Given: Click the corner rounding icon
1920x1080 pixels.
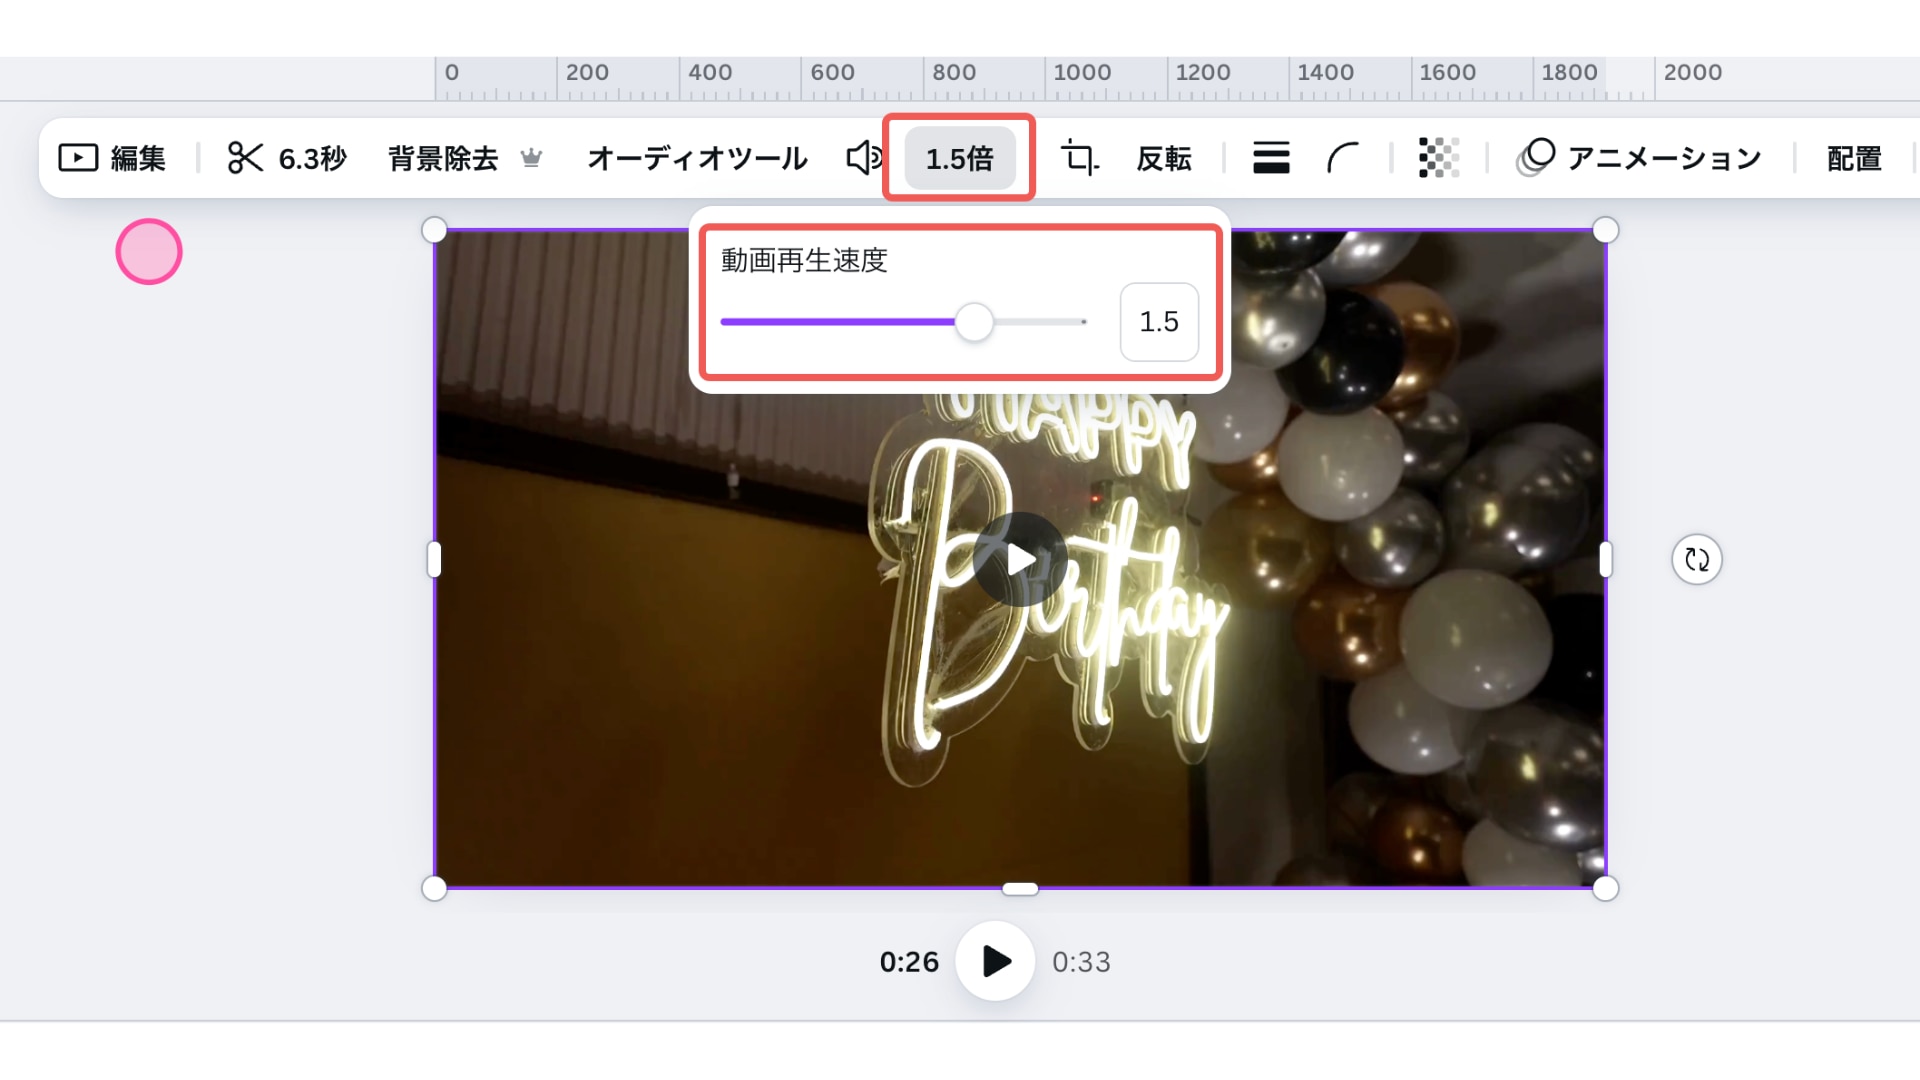Looking at the screenshot, I should pos(1343,158).
